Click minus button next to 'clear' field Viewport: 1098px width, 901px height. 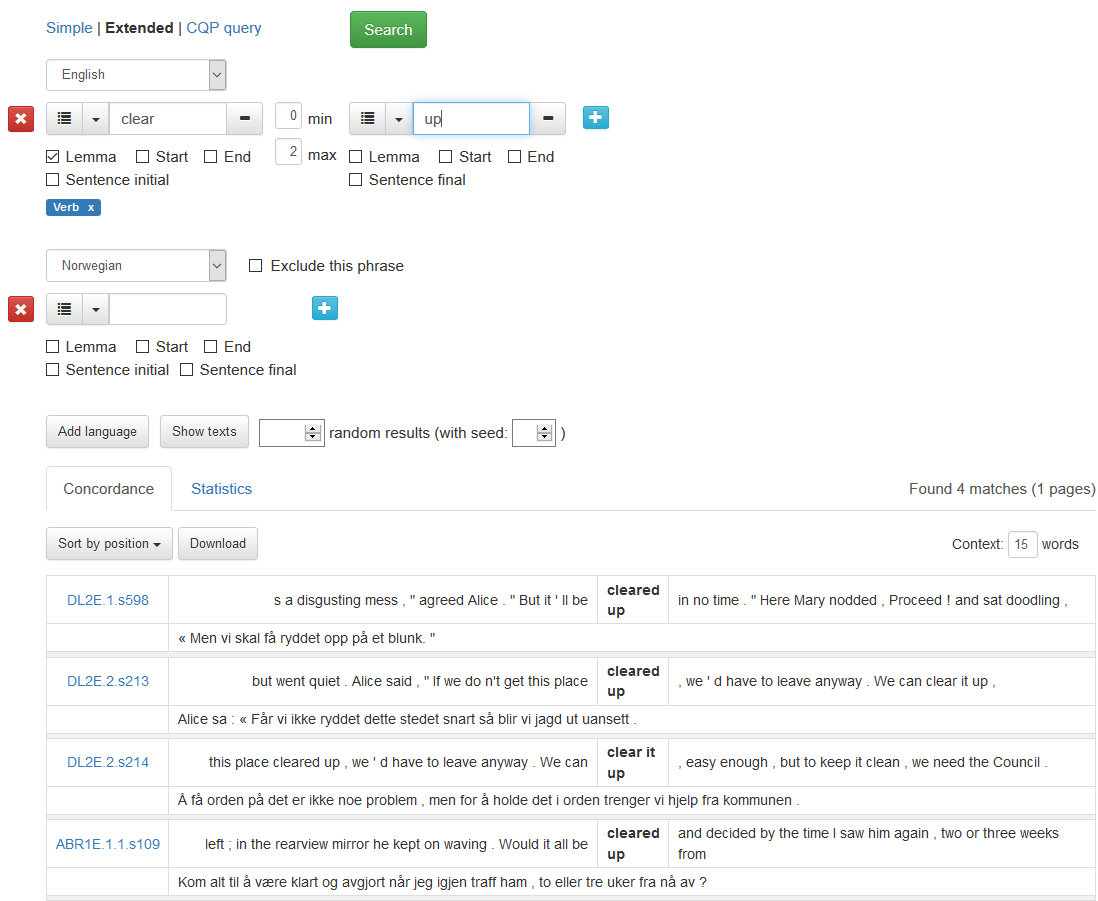pyautogui.click(x=245, y=119)
